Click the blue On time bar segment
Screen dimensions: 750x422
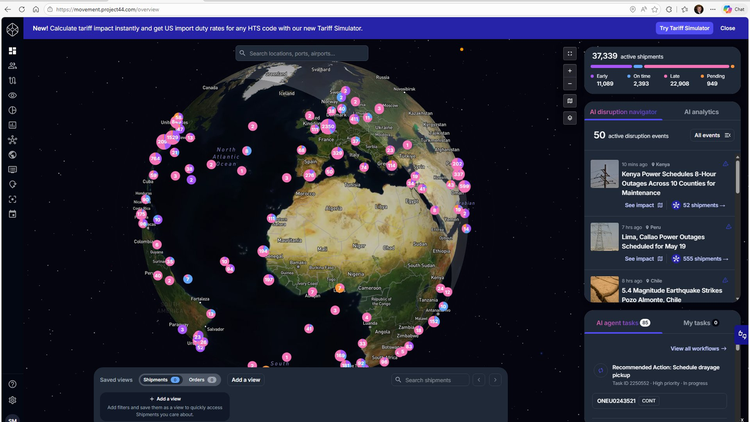click(x=638, y=67)
